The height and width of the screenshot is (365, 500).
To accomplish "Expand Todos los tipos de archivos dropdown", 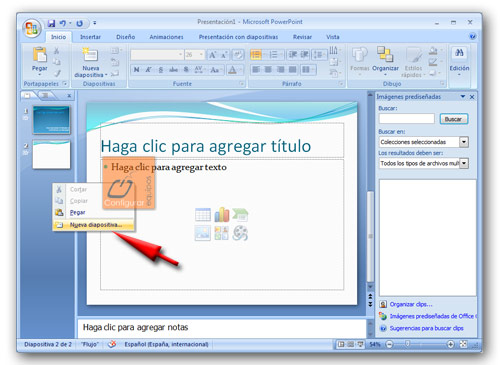I will 464,163.
